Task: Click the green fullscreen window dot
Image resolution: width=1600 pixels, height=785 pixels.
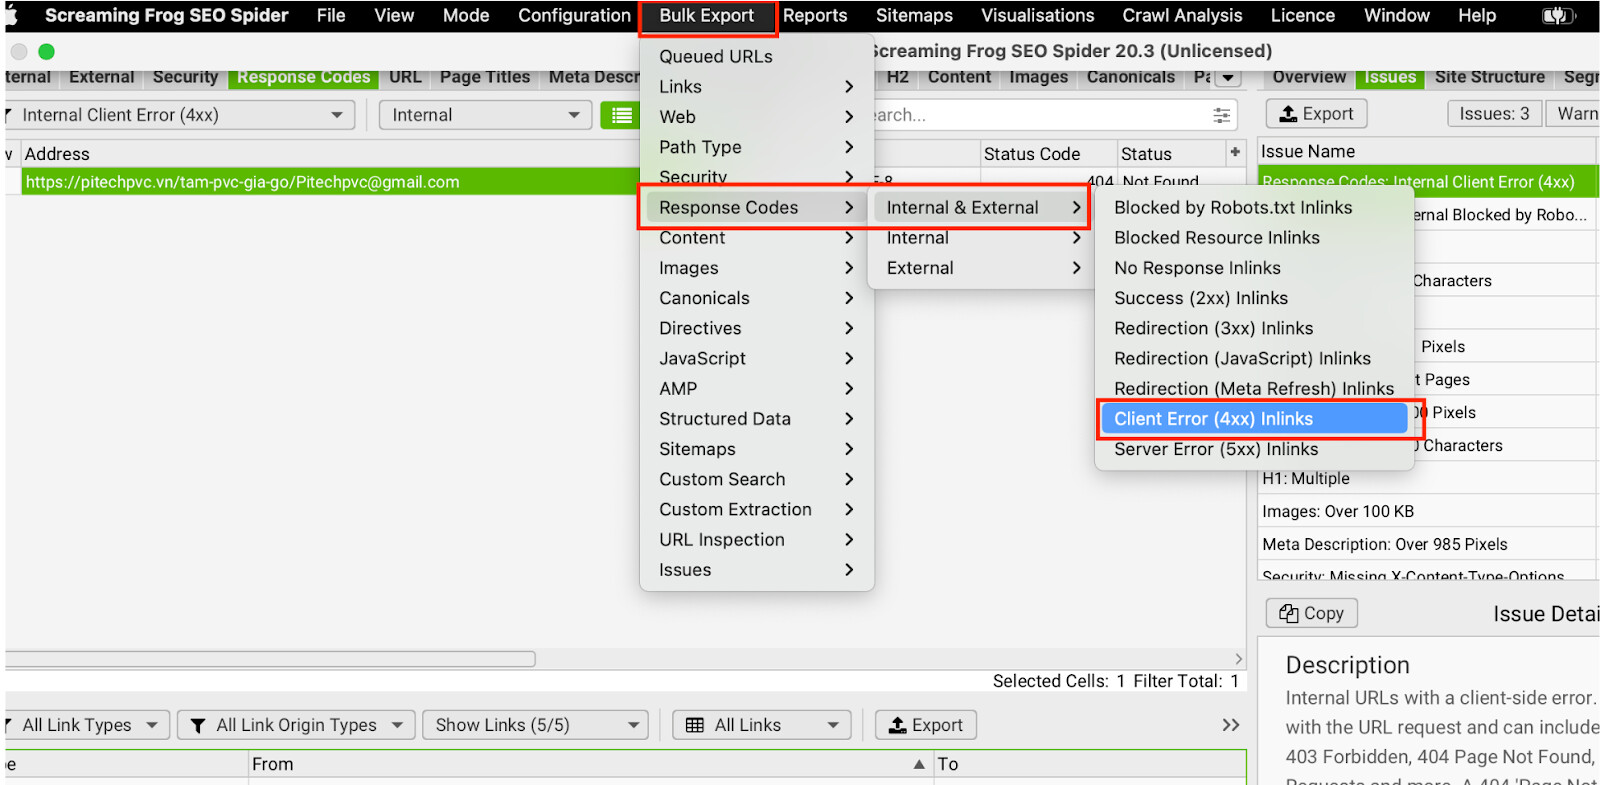Action: tap(46, 51)
